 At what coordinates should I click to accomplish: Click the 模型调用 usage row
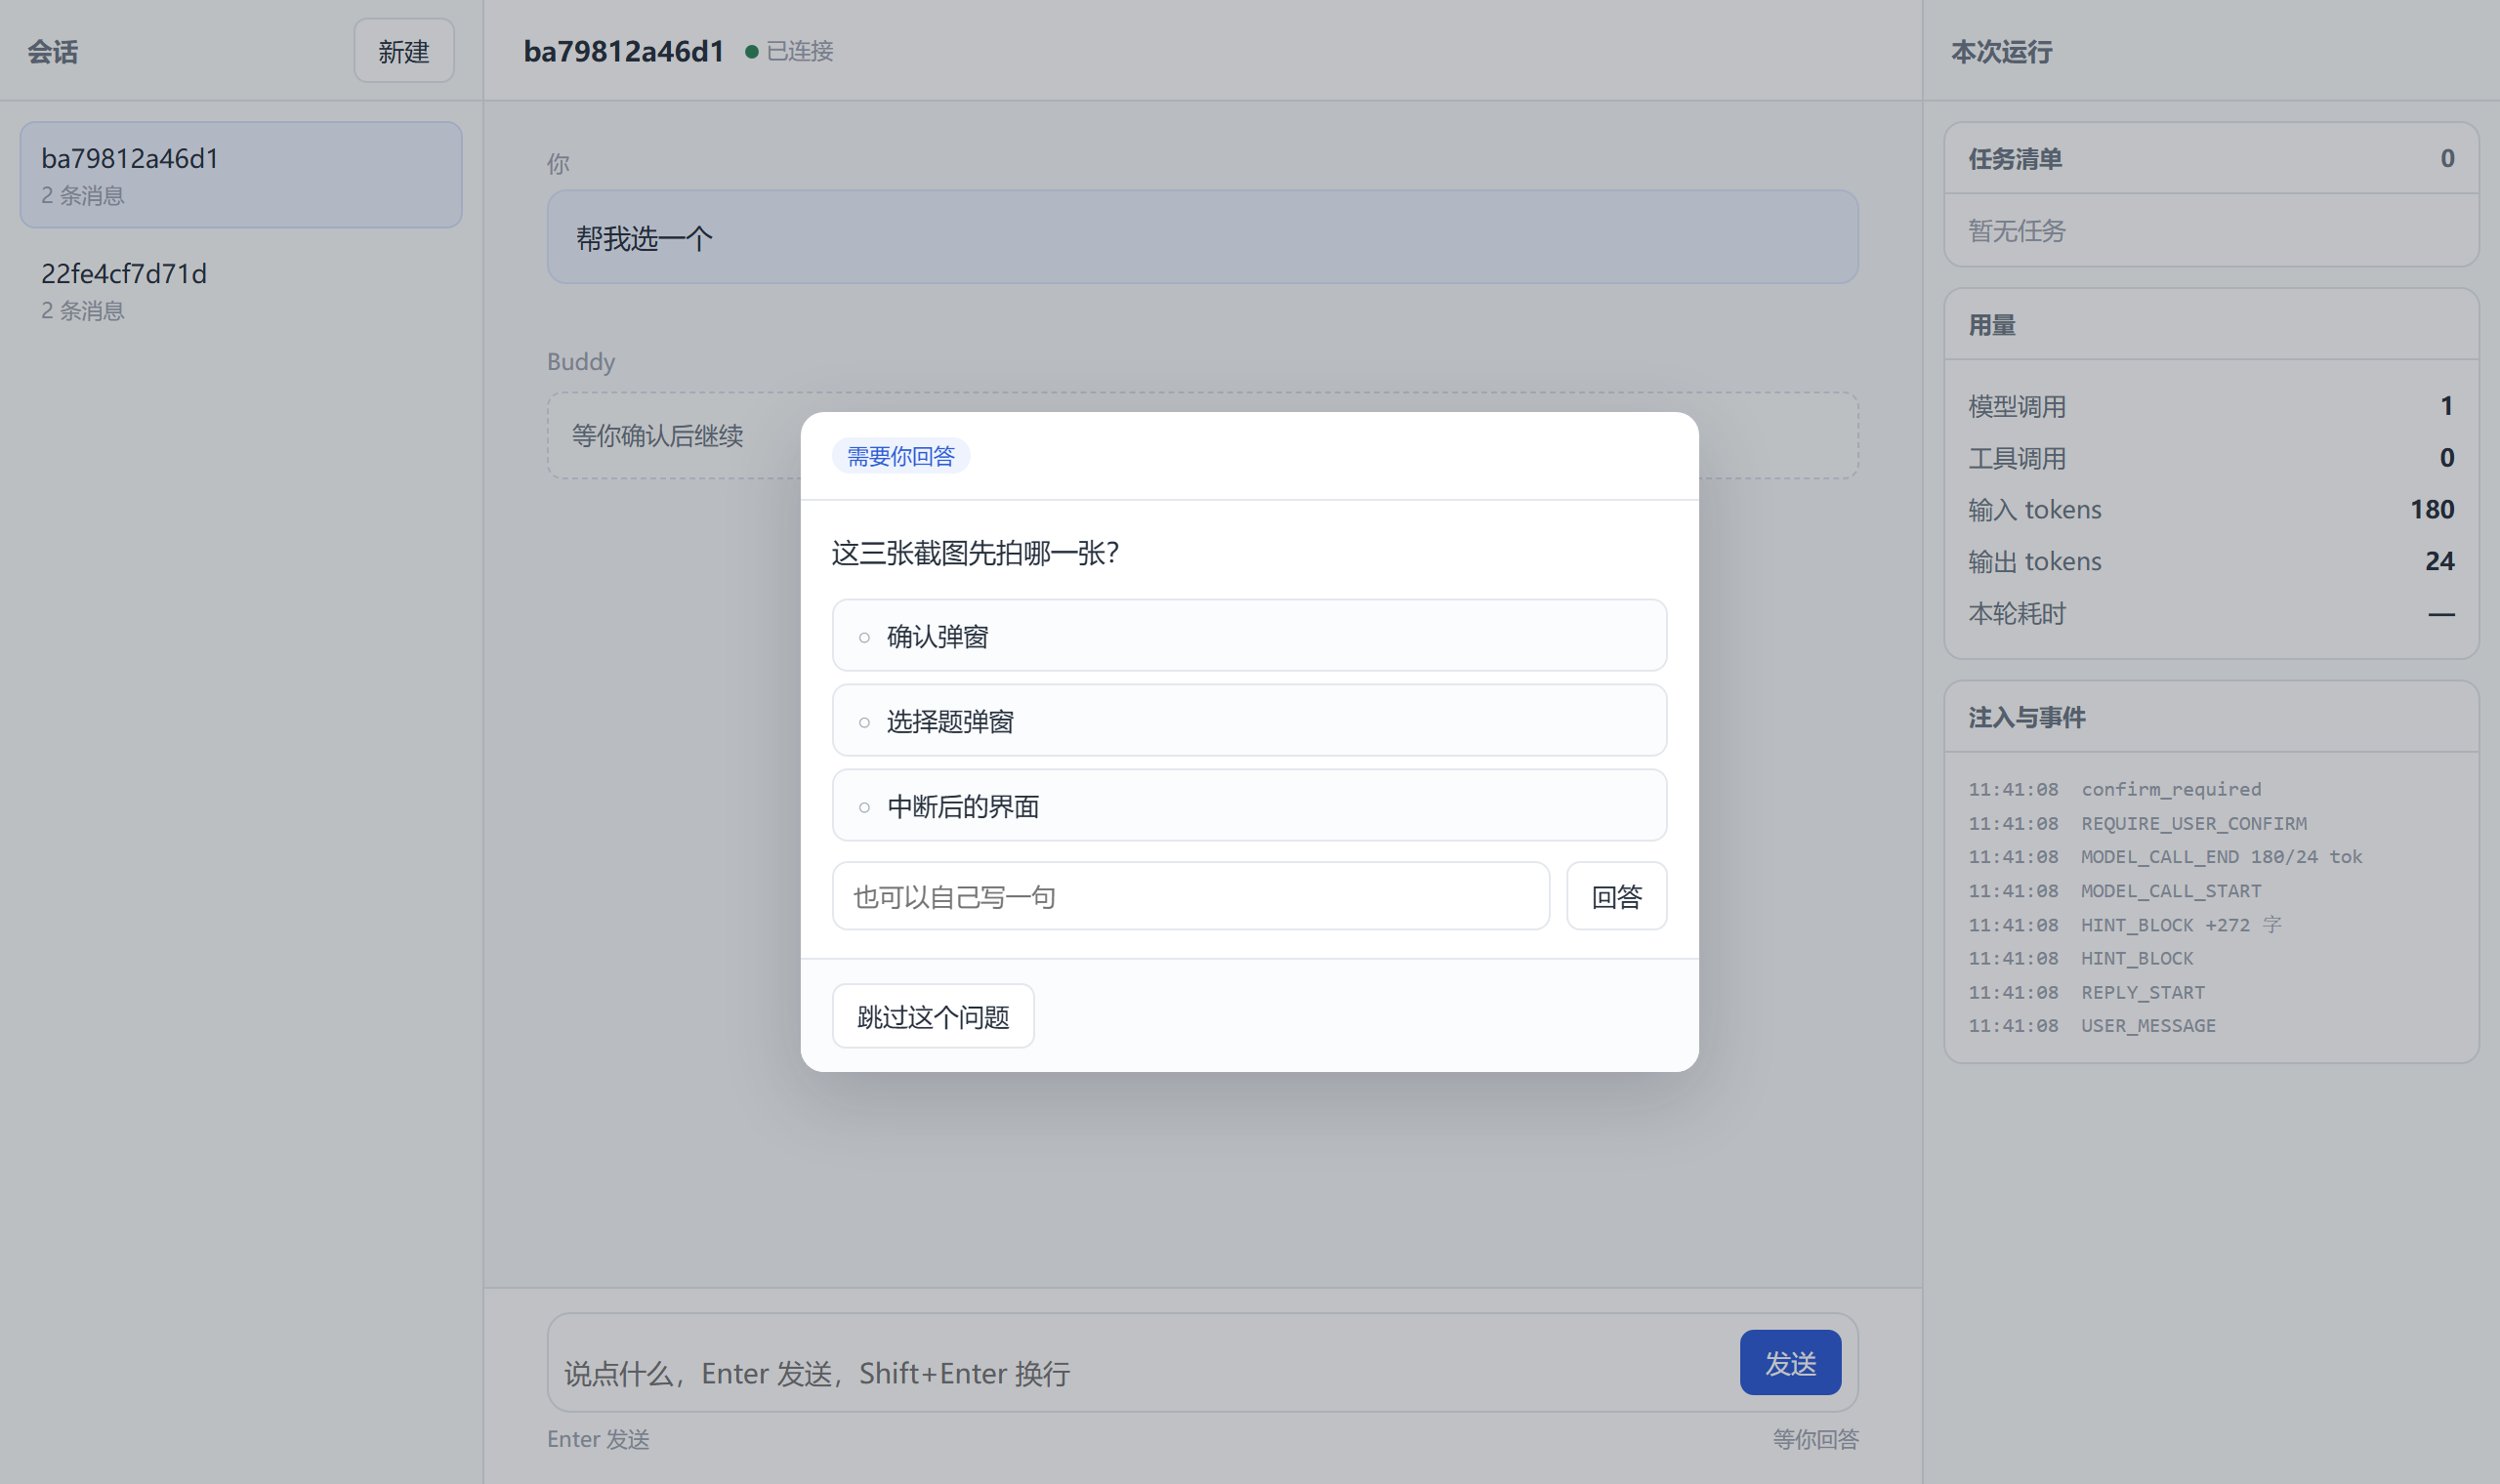[2211, 406]
